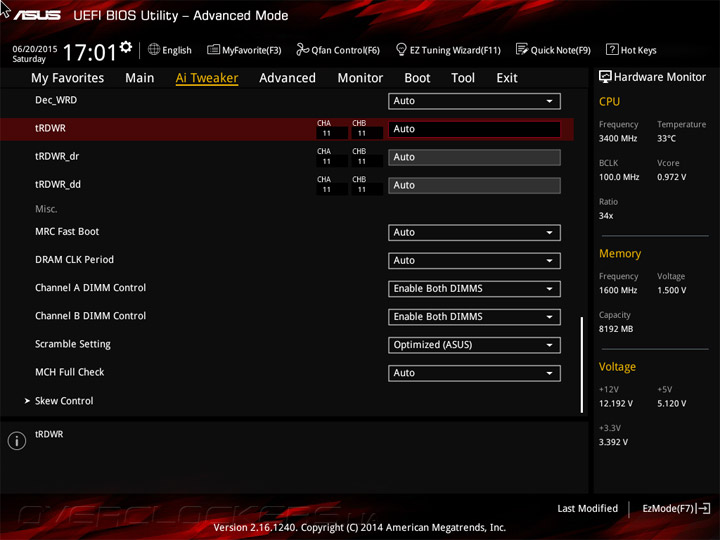
Task: Open Qfan Control(F6)
Action: [x=338, y=50]
